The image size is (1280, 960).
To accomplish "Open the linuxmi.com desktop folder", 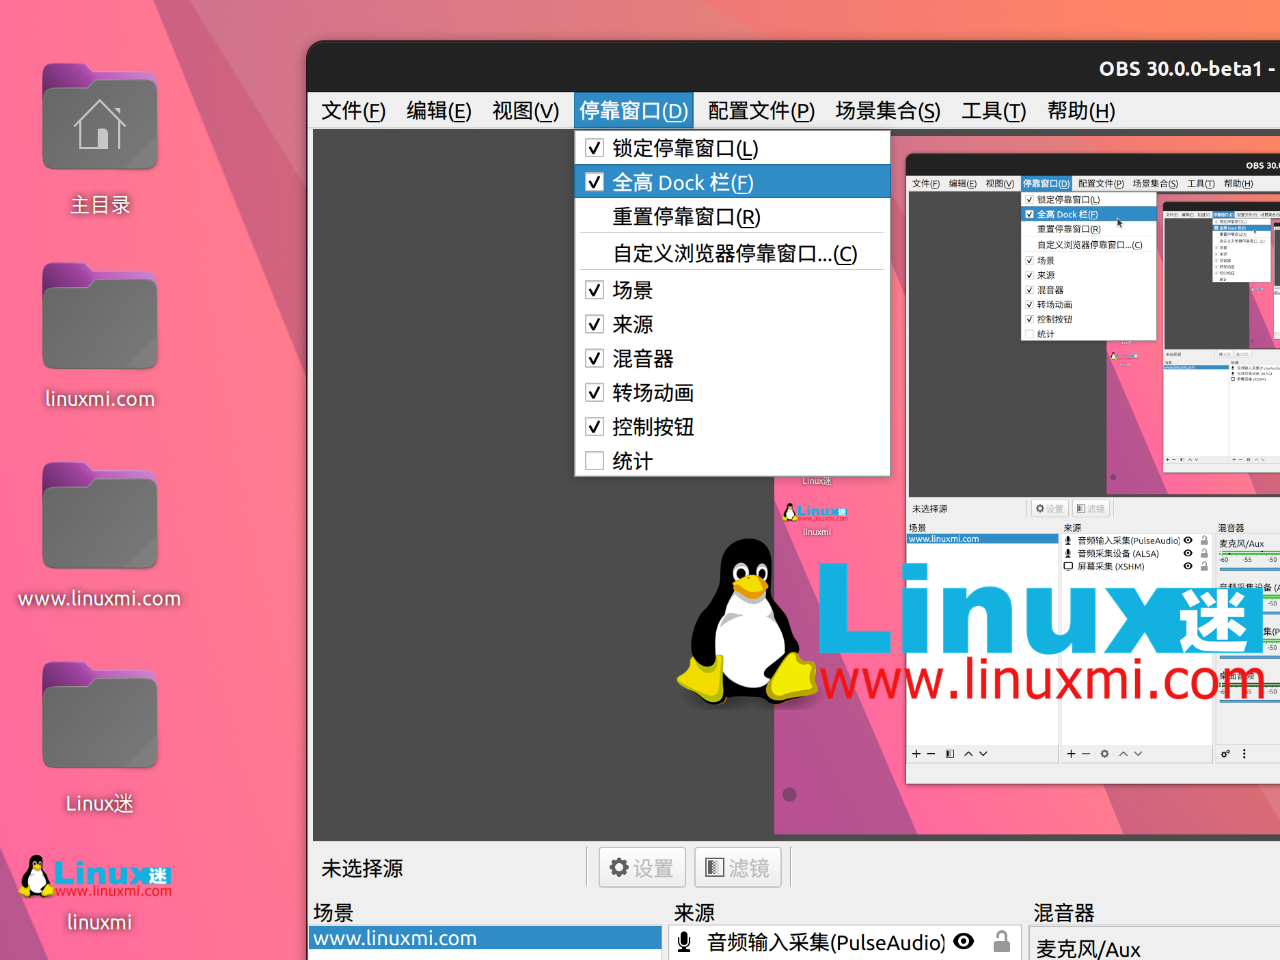I will pos(100,316).
